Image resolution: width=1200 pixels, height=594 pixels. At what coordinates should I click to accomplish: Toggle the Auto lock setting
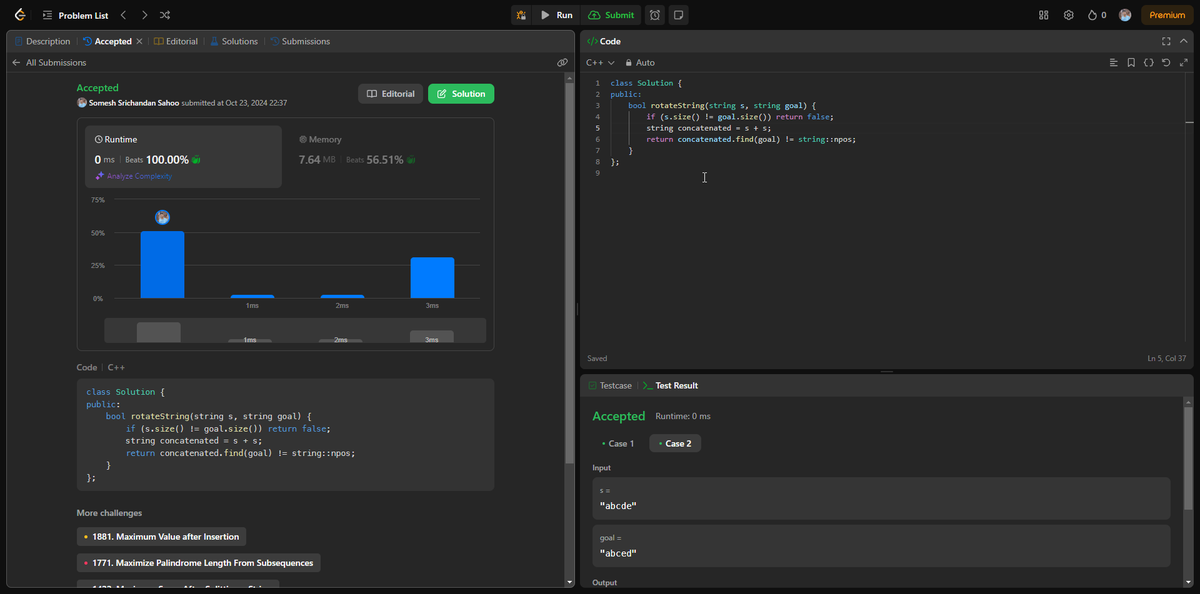640,62
